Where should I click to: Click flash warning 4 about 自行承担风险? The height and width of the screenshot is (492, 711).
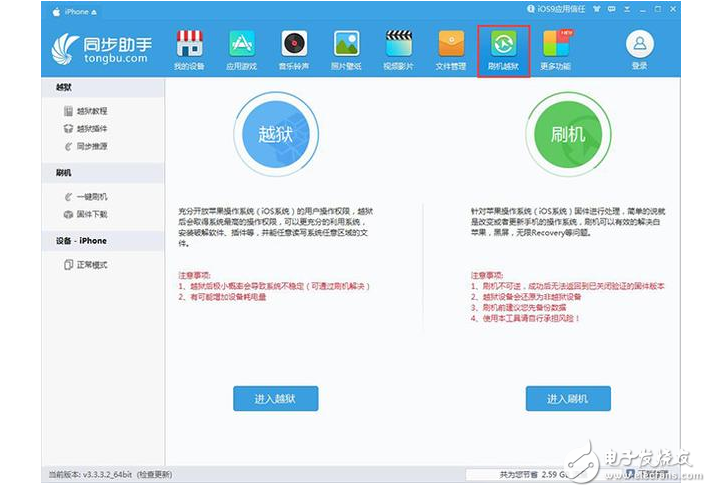click(525, 319)
